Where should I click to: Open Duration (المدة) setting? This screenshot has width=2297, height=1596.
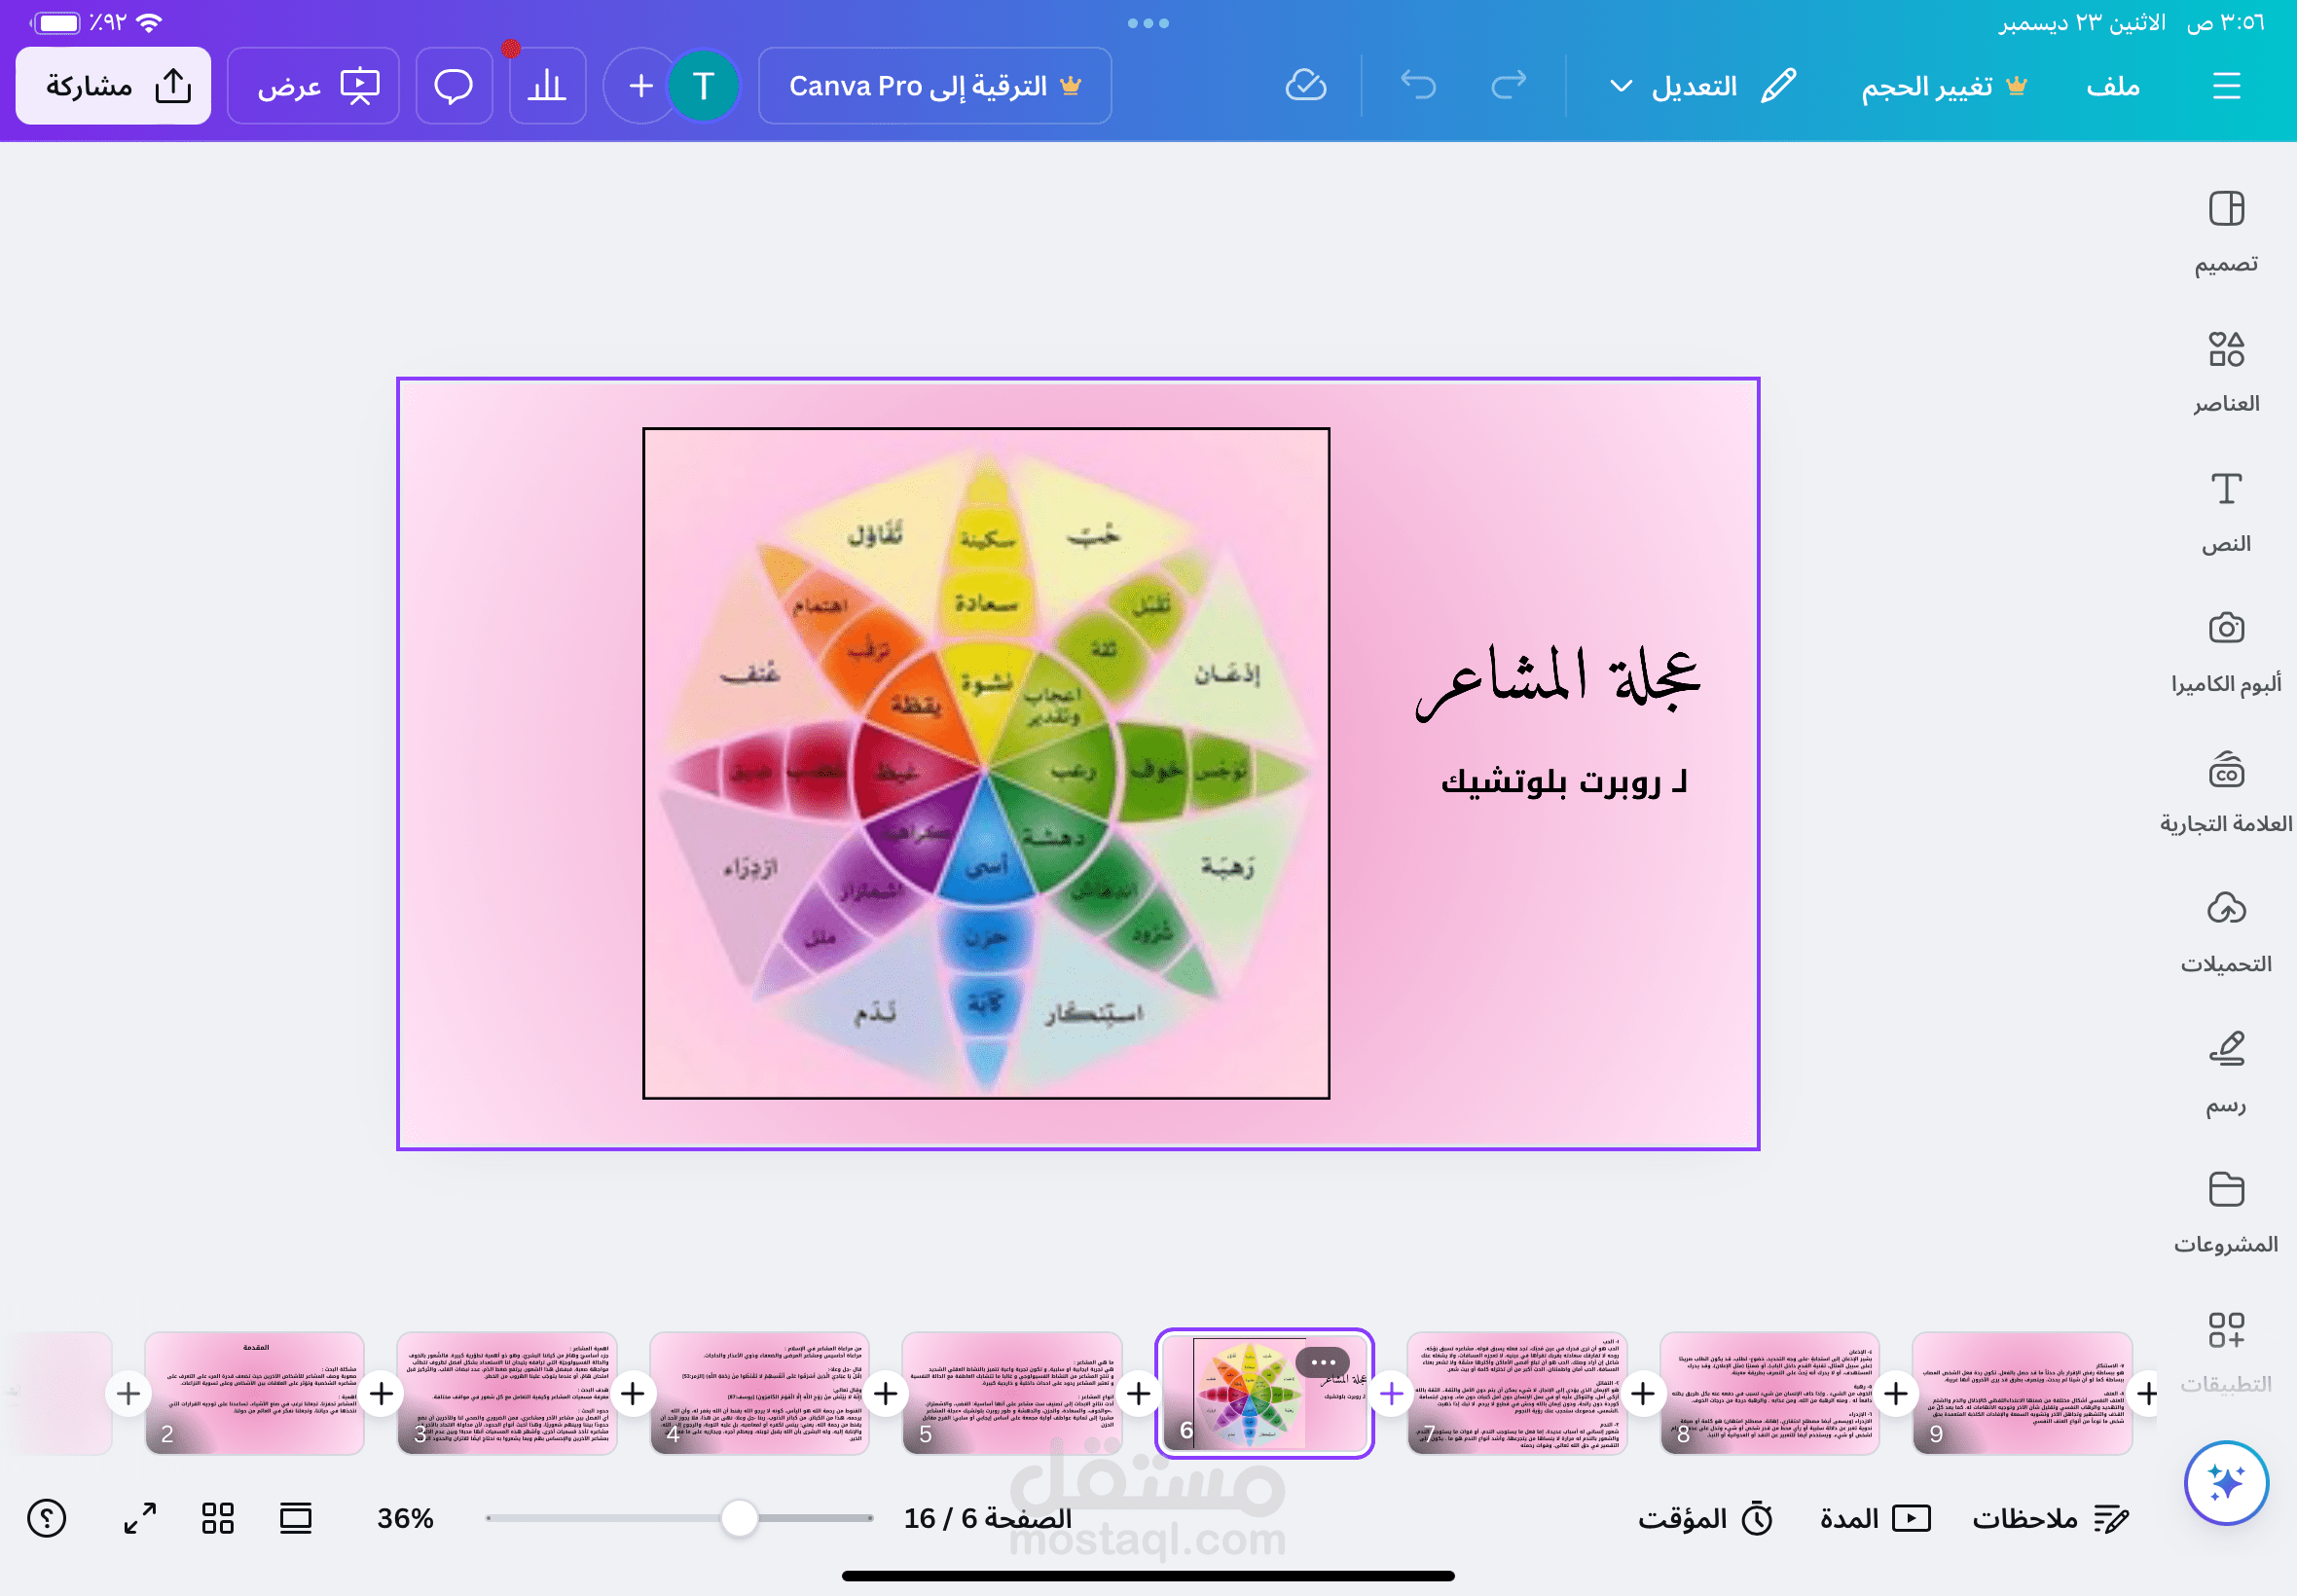(x=1874, y=1518)
